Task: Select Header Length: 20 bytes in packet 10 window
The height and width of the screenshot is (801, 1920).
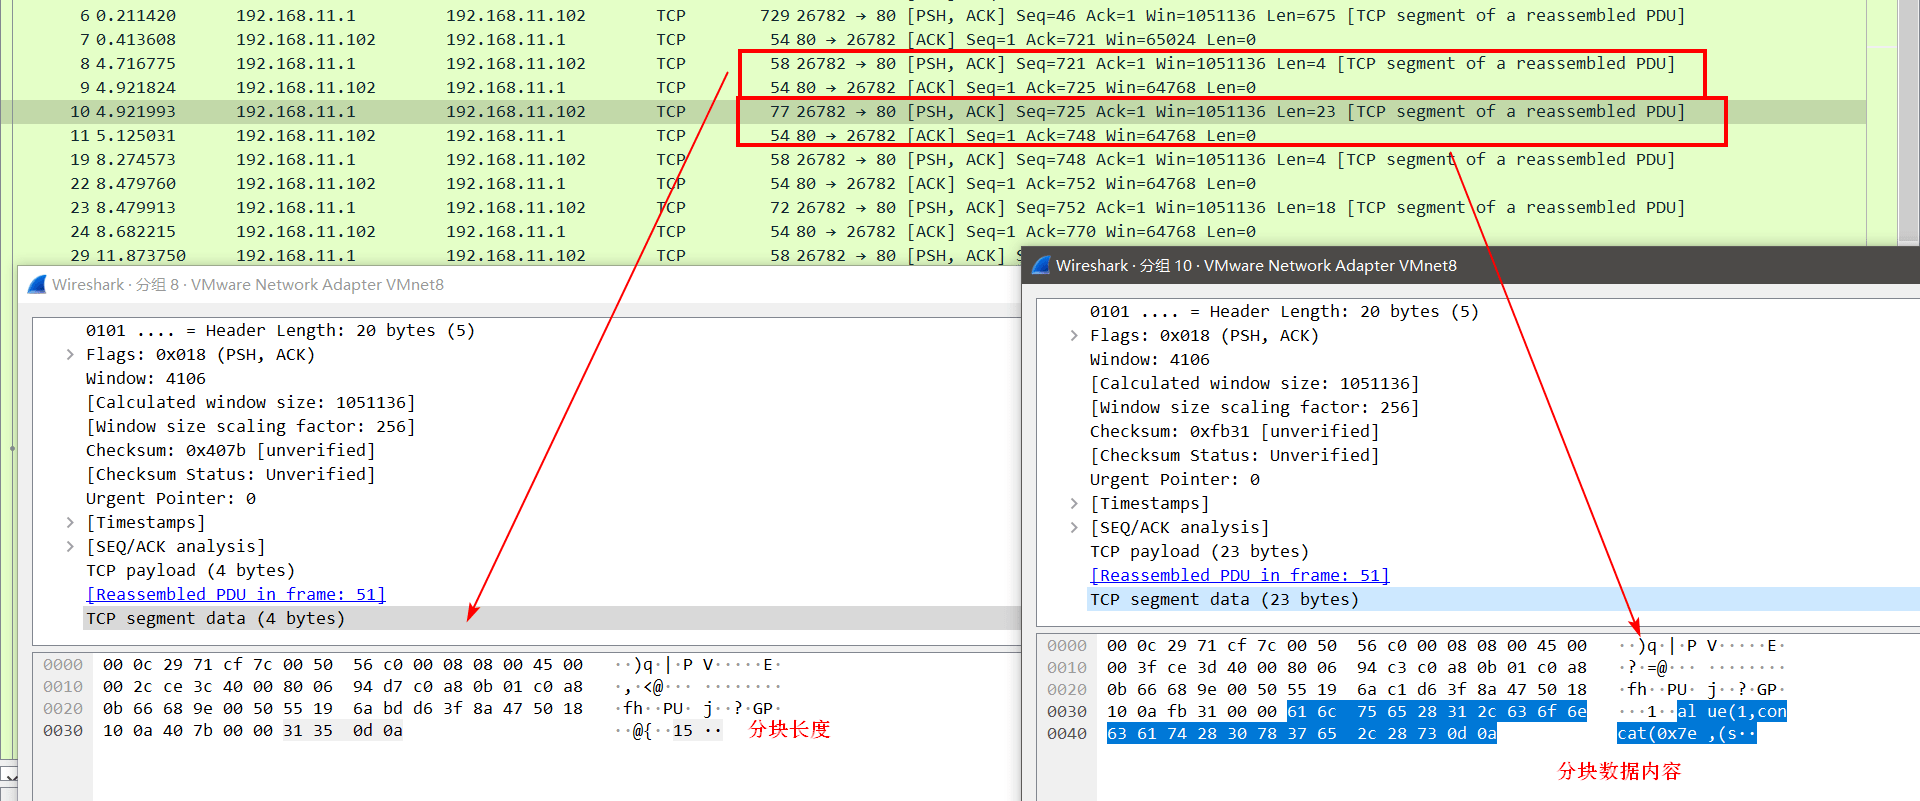Action: click(x=1284, y=312)
